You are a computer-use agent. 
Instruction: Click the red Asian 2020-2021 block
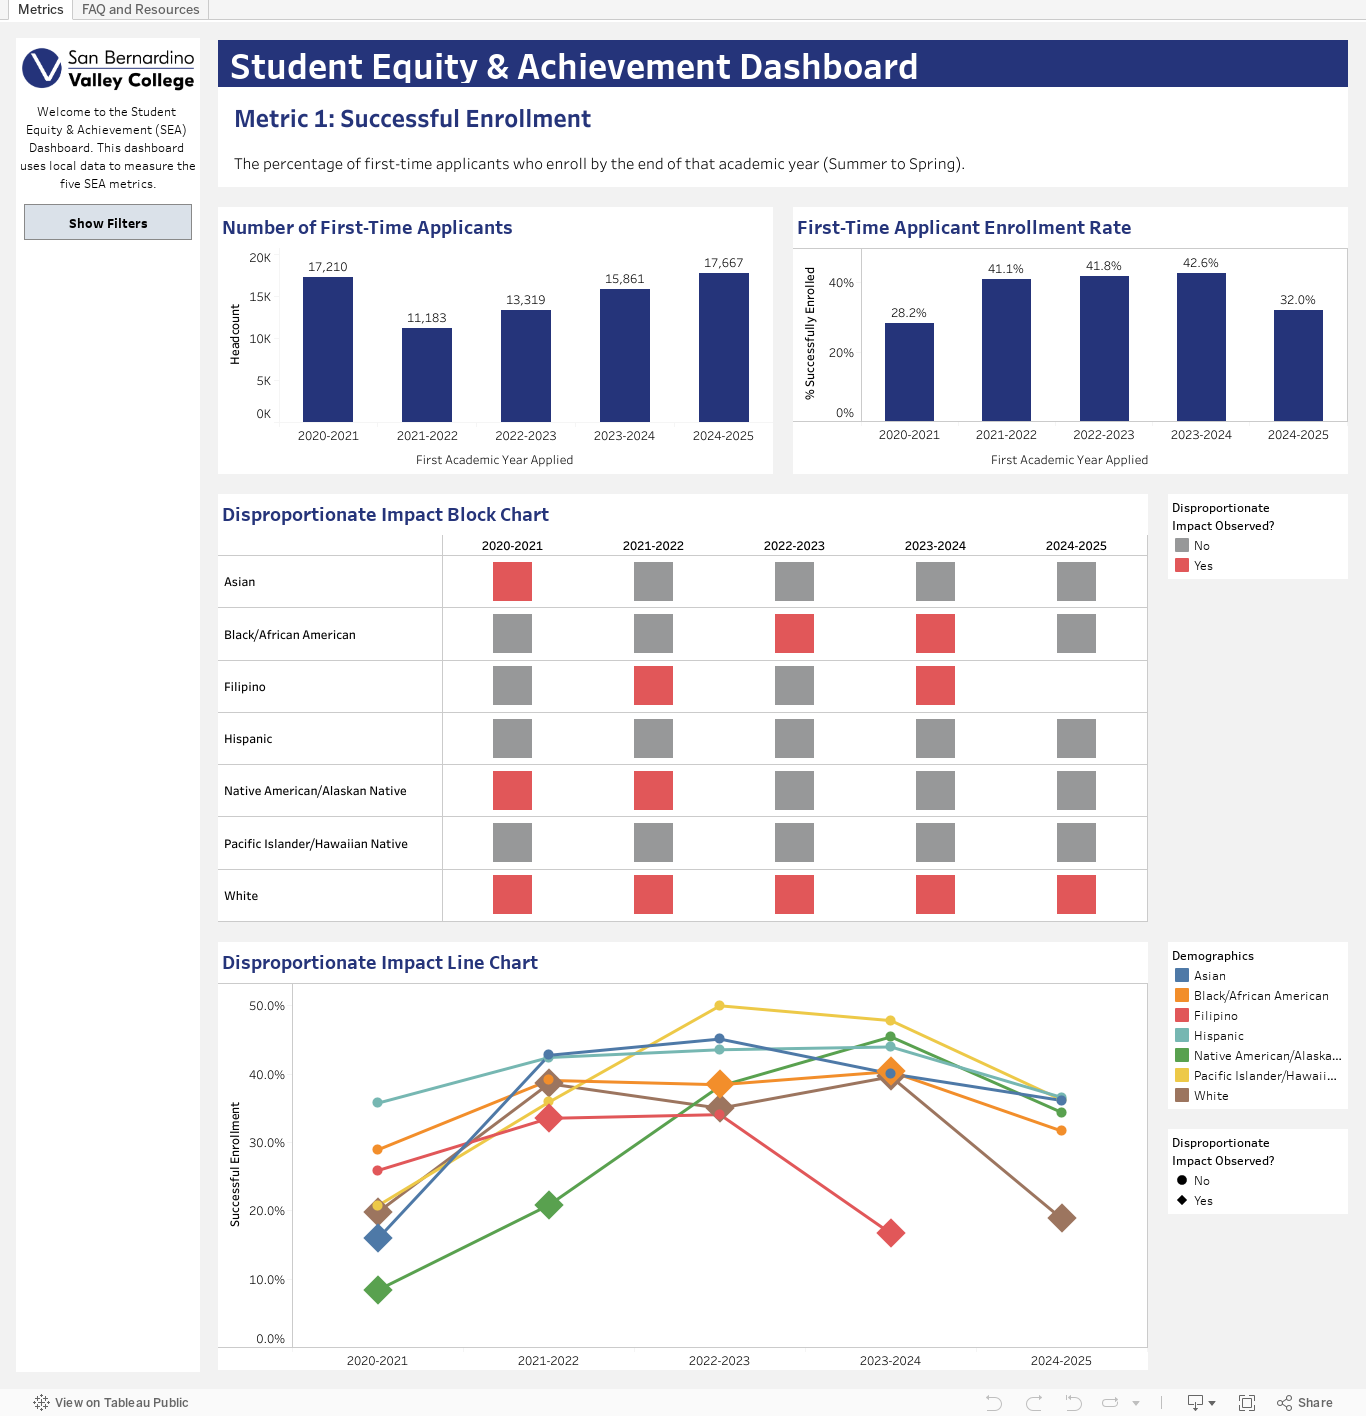coord(512,581)
